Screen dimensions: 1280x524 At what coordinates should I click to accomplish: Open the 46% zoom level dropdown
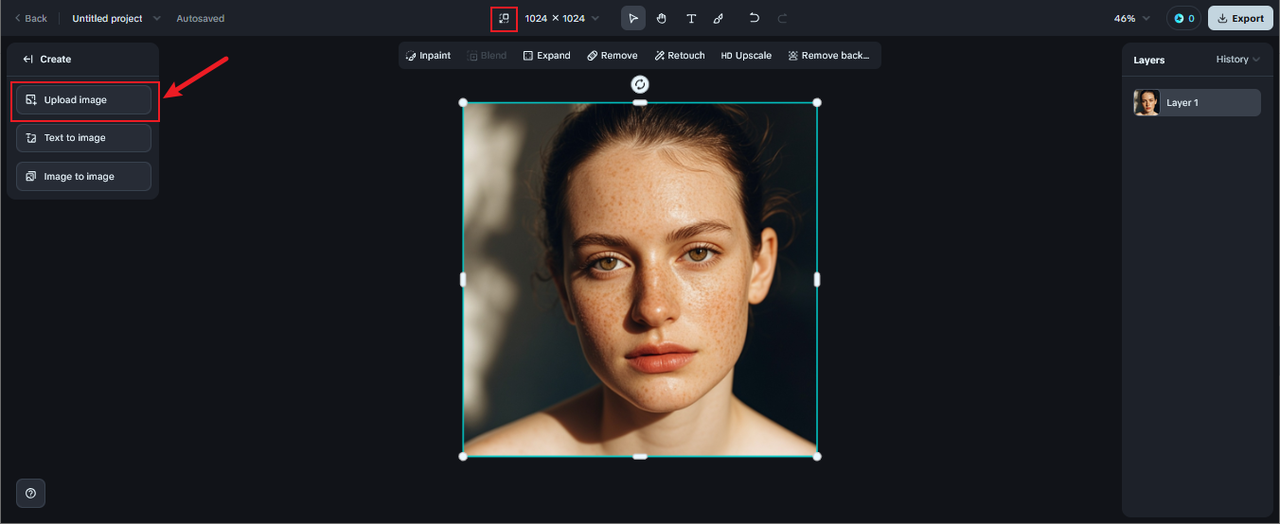(x=1132, y=18)
